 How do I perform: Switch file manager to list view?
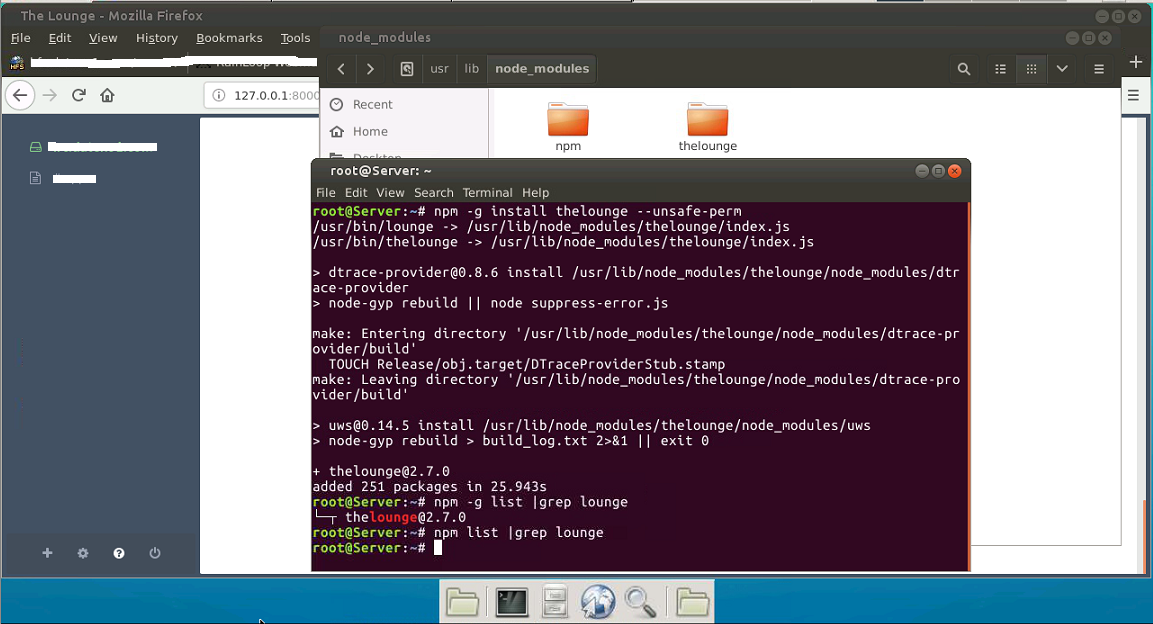click(1000, 69)
